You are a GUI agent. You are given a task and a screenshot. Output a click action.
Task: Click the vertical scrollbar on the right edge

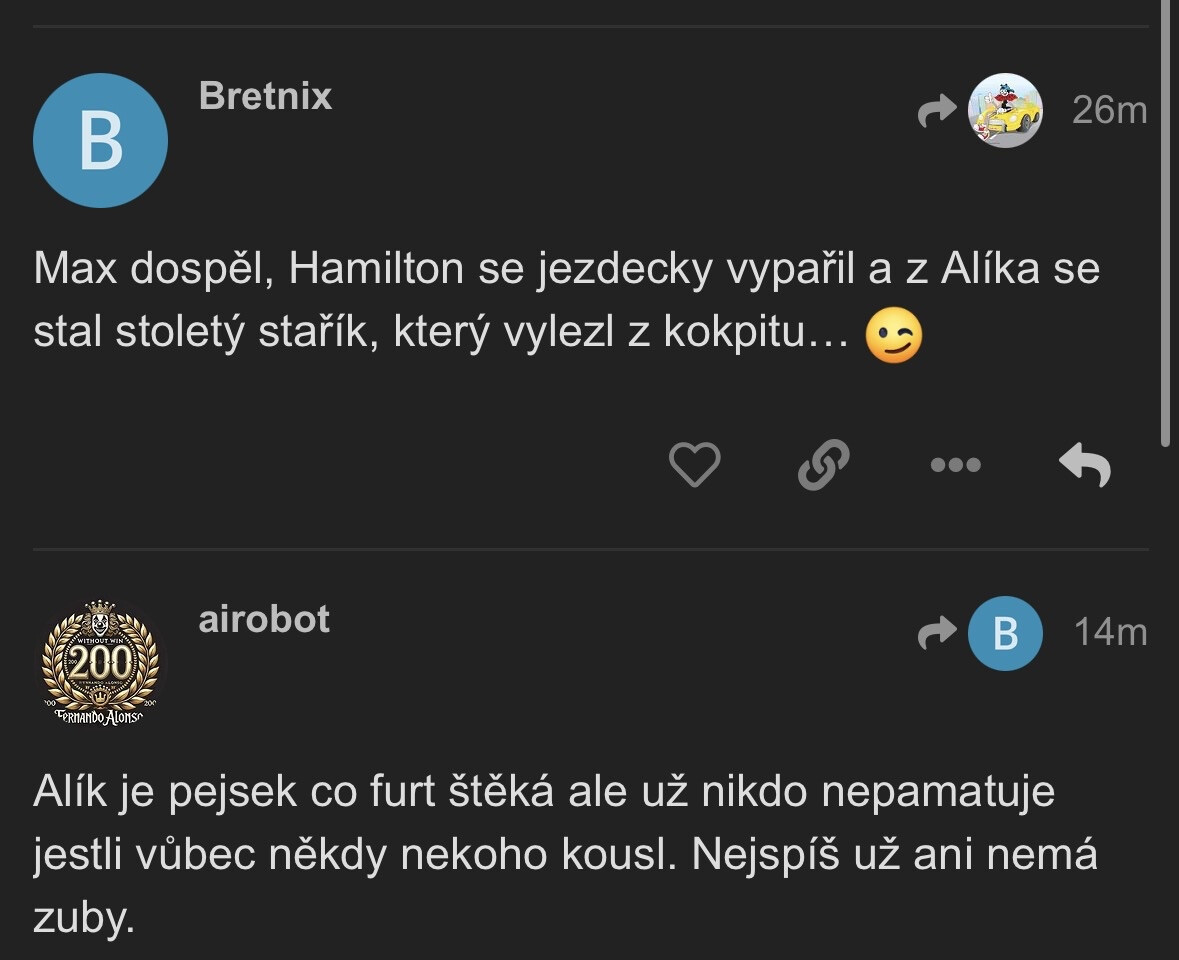[x=1165, y=220]
